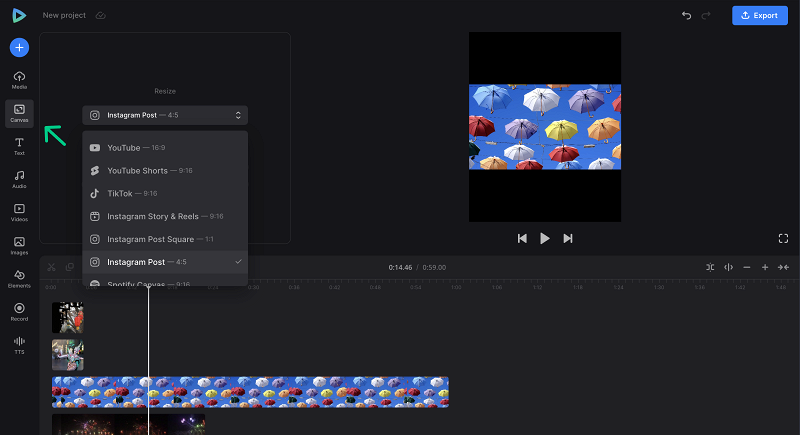Open the Text sidebar tool
Screen dimensions: 800x435
pos(19,146)
